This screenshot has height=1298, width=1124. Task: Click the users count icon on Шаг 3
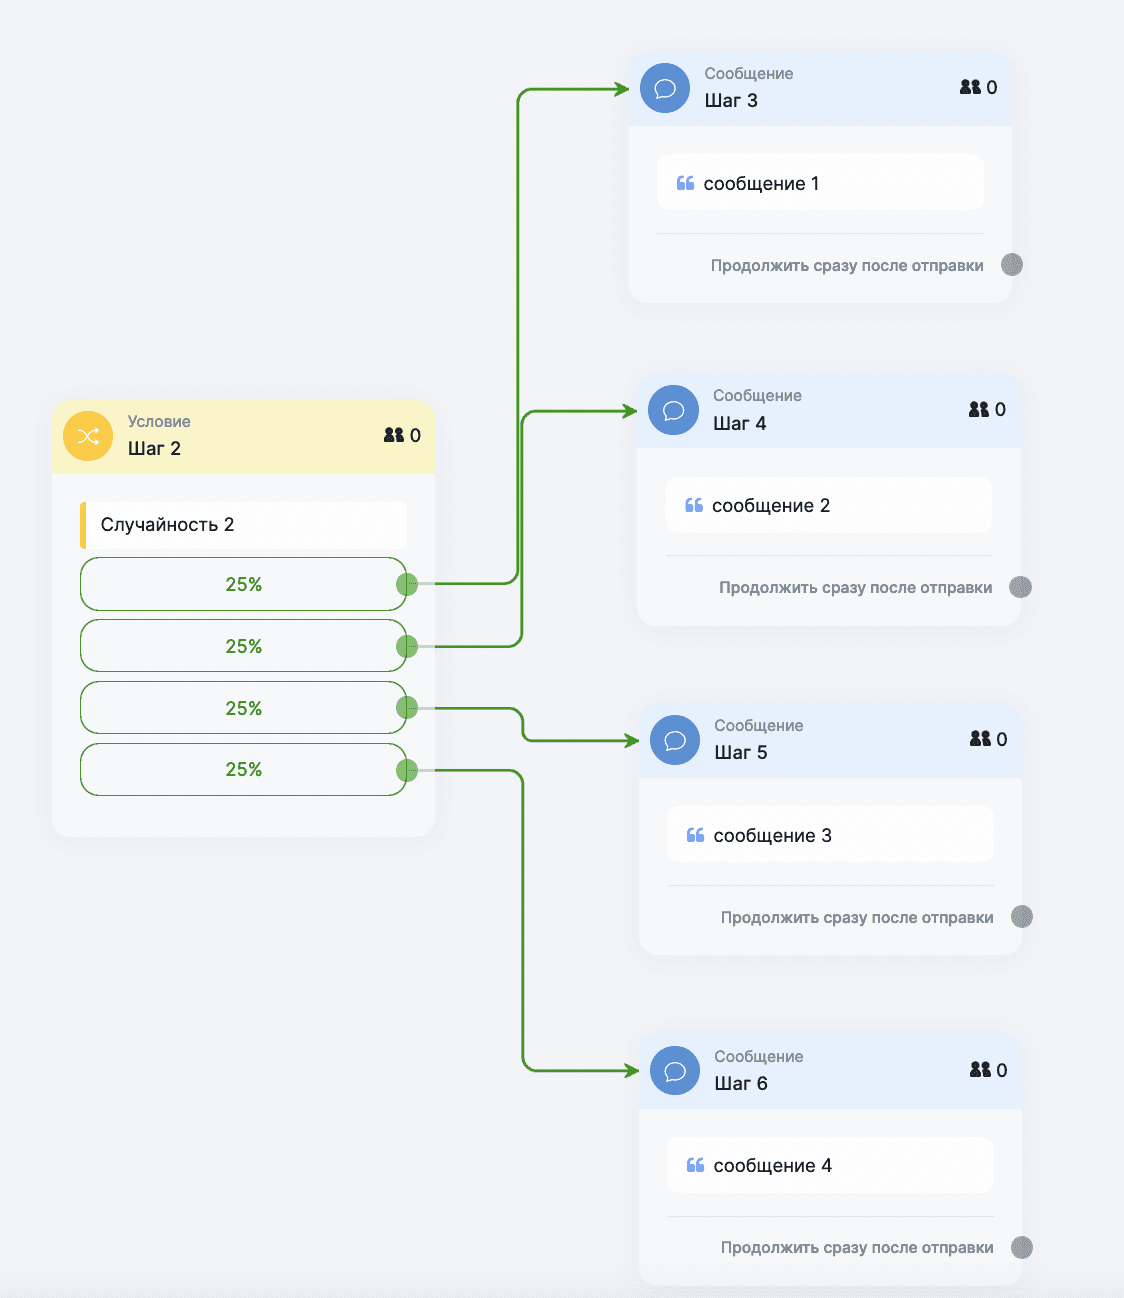(x=970, y=87)
